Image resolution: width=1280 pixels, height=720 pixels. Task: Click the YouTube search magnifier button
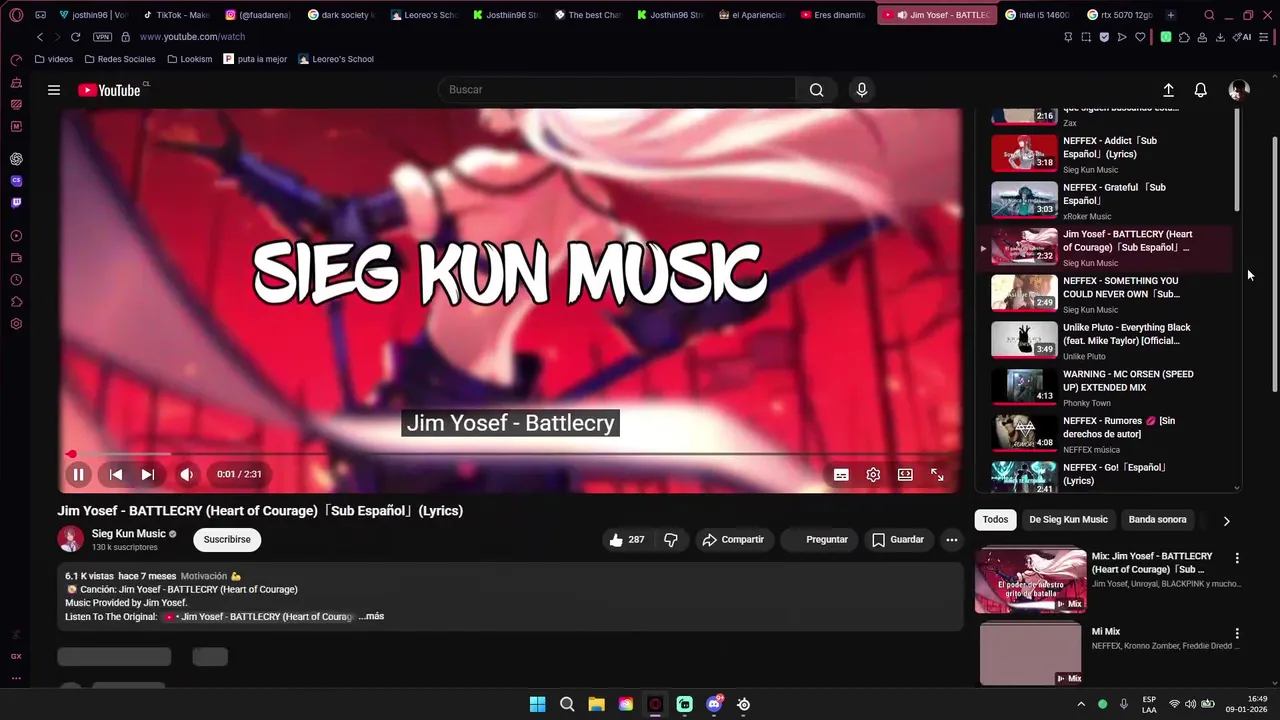pos(817,90)
